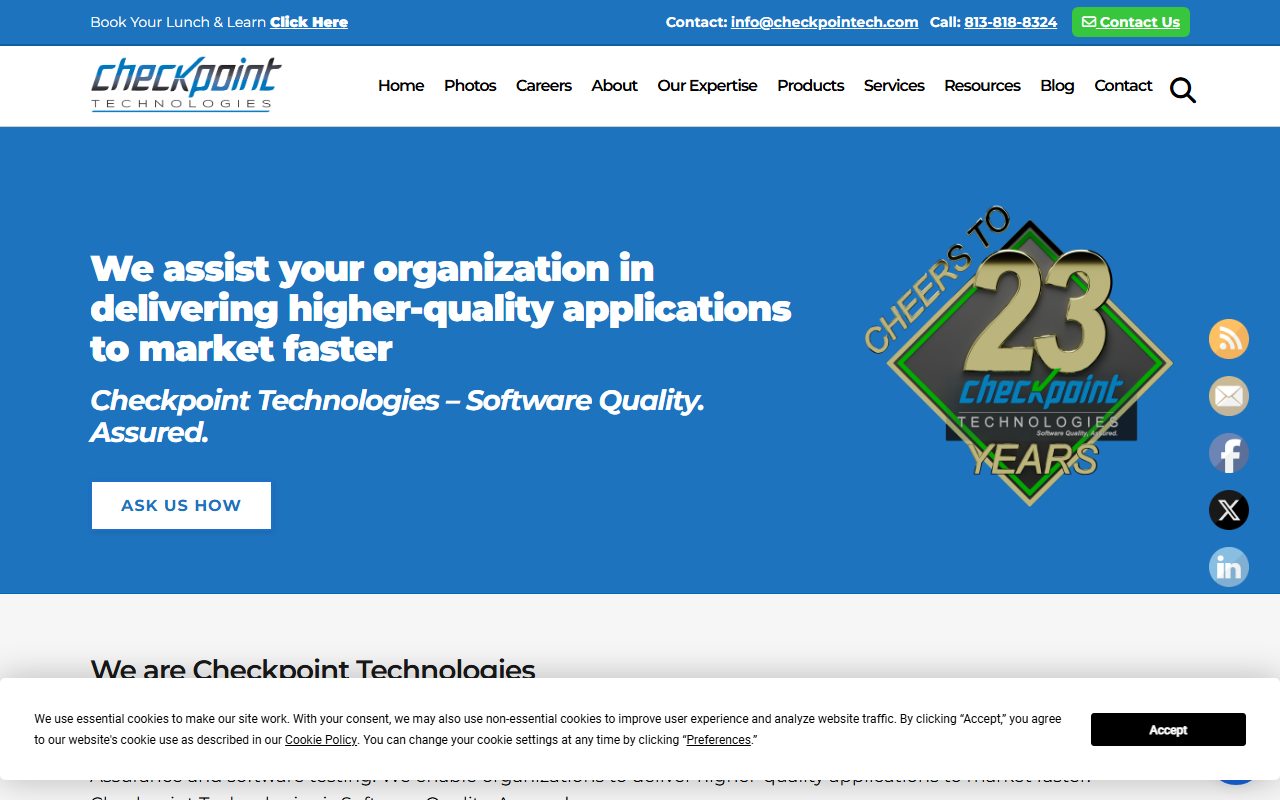1280x800 pixels.
Task: Open the LinkedIn social icon
Action: pos(1229,567)
